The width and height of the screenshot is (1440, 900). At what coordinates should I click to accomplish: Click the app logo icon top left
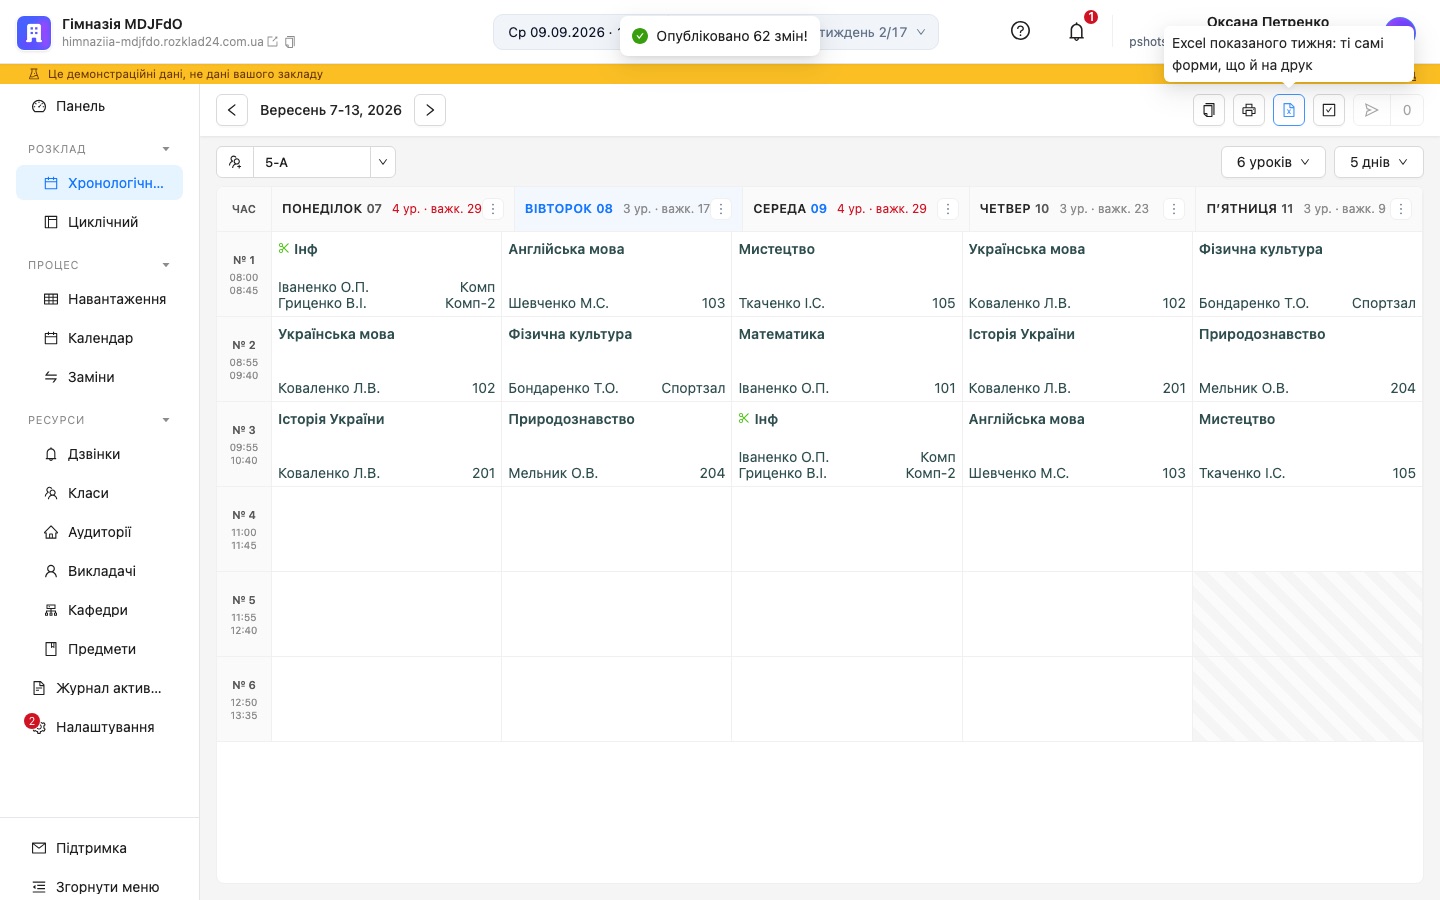point(33,33)
